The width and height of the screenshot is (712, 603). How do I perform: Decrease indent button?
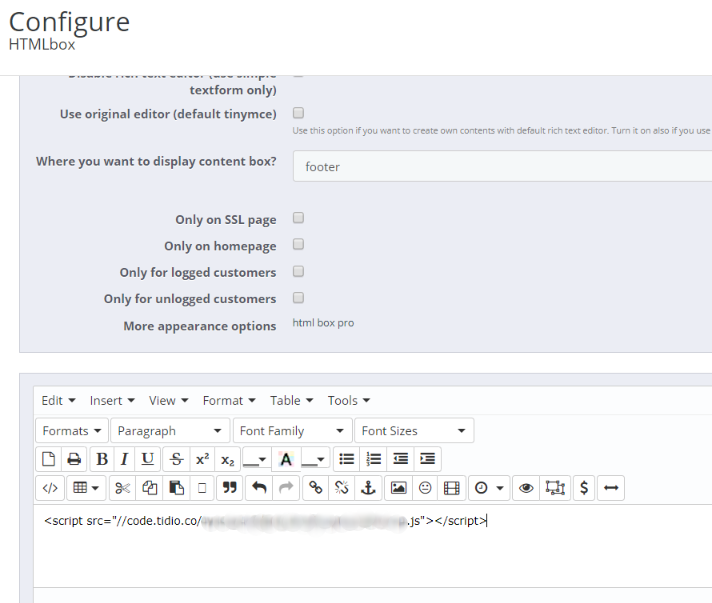pos(400,459)
